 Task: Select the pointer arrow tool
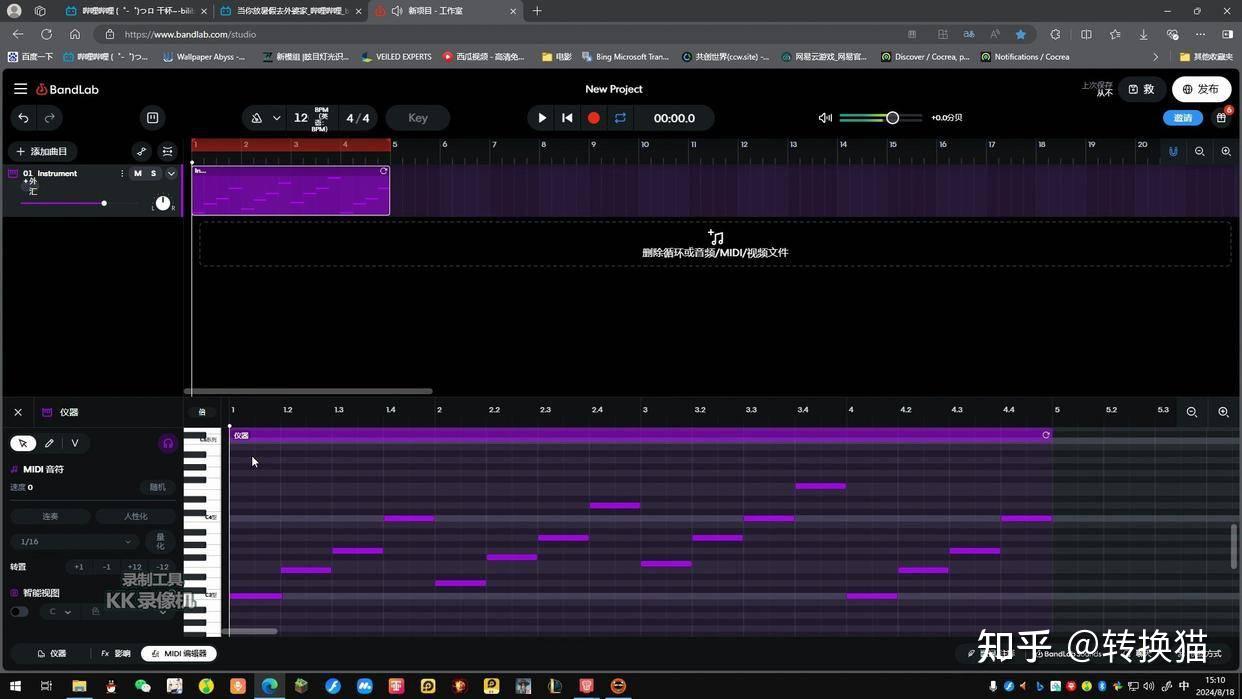pyautogui.click(x=23, y=443)
